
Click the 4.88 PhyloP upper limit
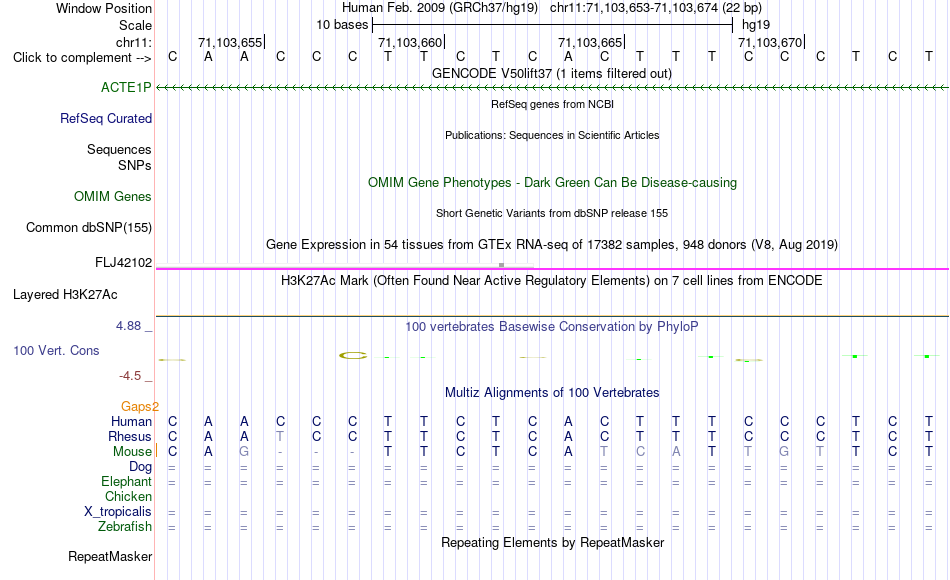128,326
